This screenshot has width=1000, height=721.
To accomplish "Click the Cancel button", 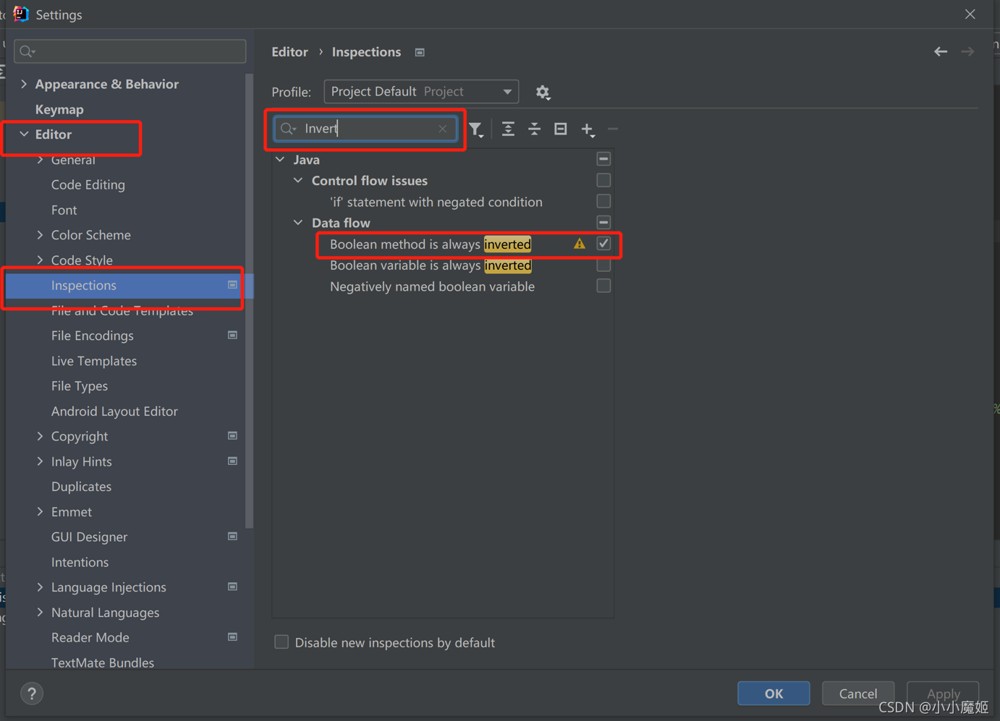I will coord(858,693).
